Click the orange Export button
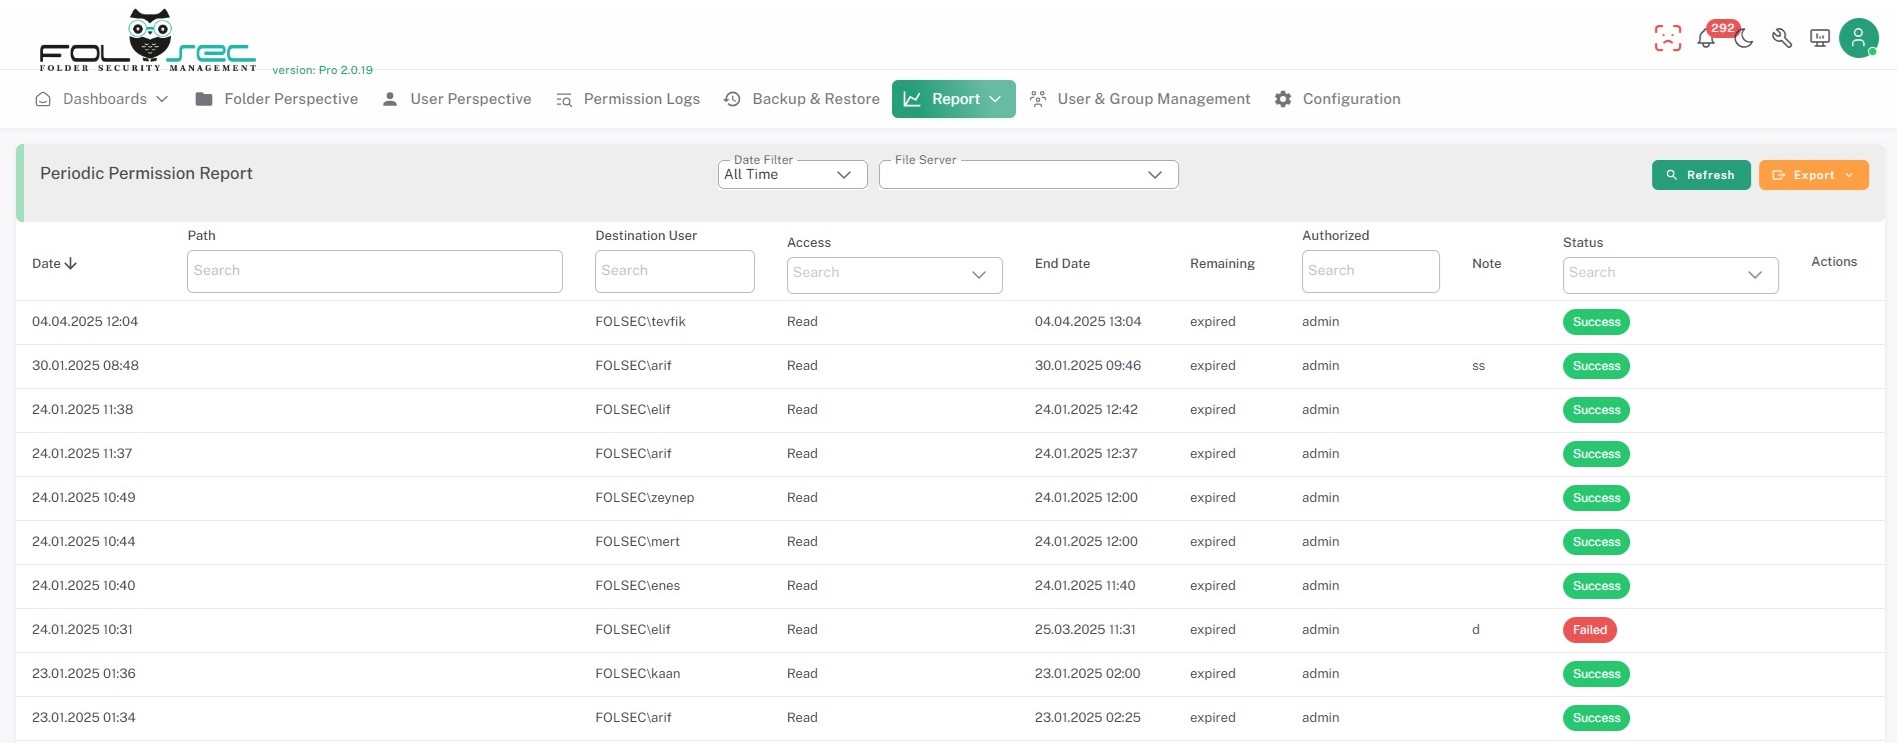Viewport: 1897px width, 743px height. pyautogui.click(x=1813, y=175)
